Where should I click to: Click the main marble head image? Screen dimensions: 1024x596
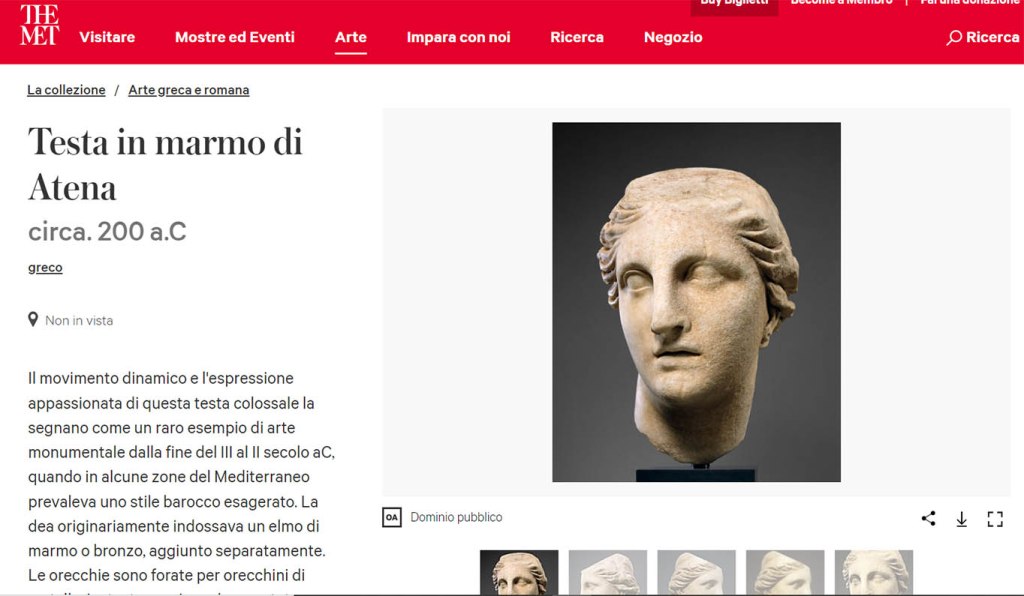[x=696, y=302]
